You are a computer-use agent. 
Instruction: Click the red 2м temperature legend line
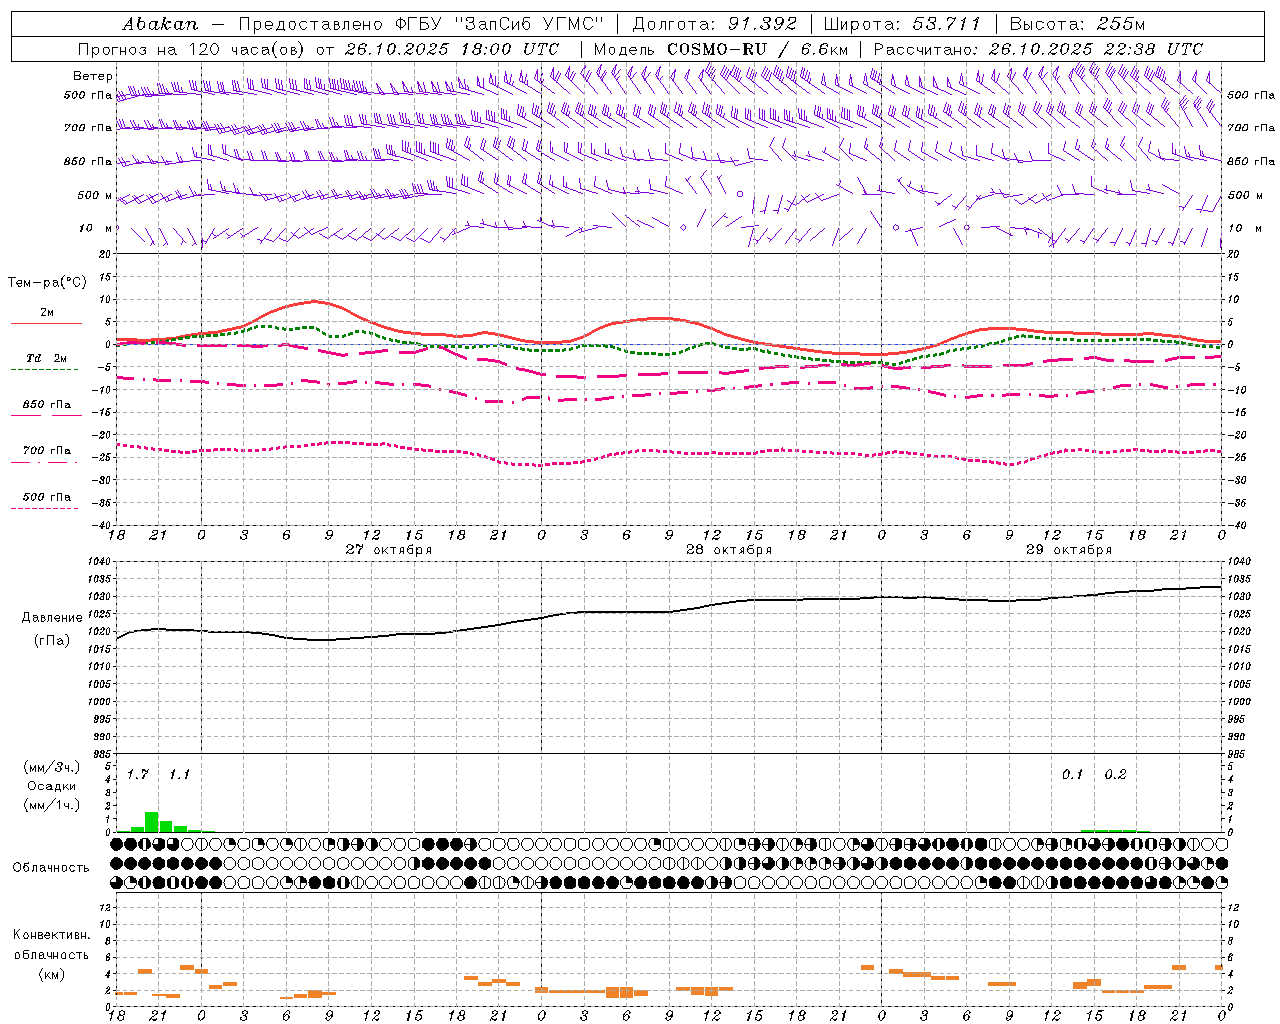[46, 323]
